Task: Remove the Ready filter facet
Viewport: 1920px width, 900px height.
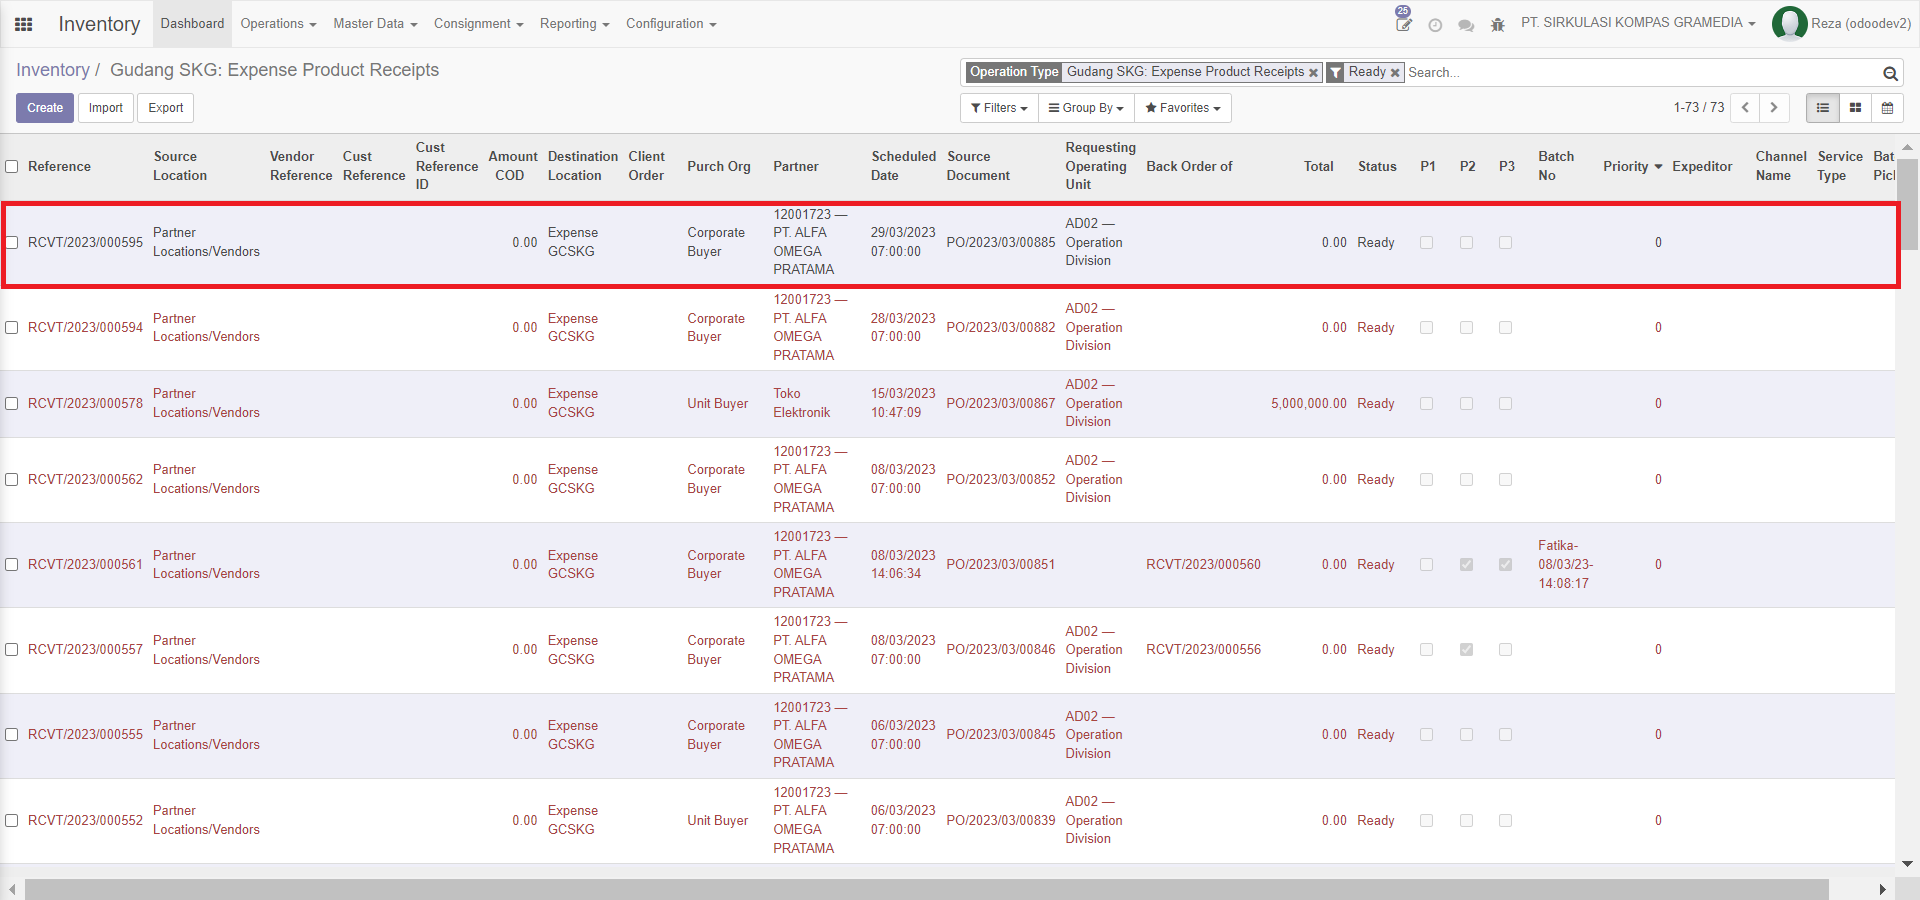Action: (1395, 73)
